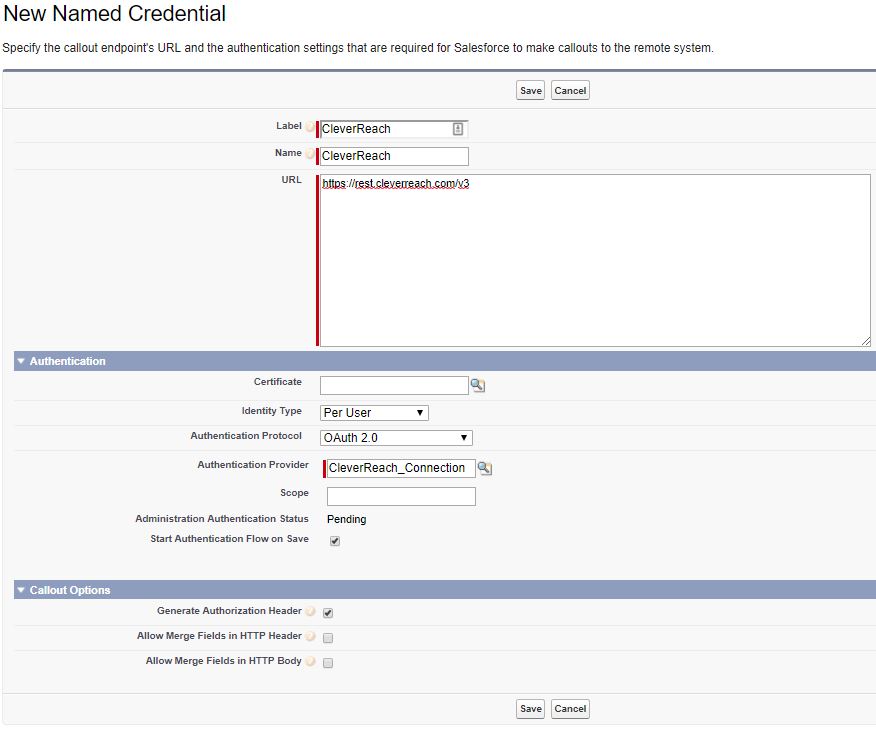The width and height of the screenshot is (876, 731).
Task: Click the New Named Credential heading
Action: [115, 13]
